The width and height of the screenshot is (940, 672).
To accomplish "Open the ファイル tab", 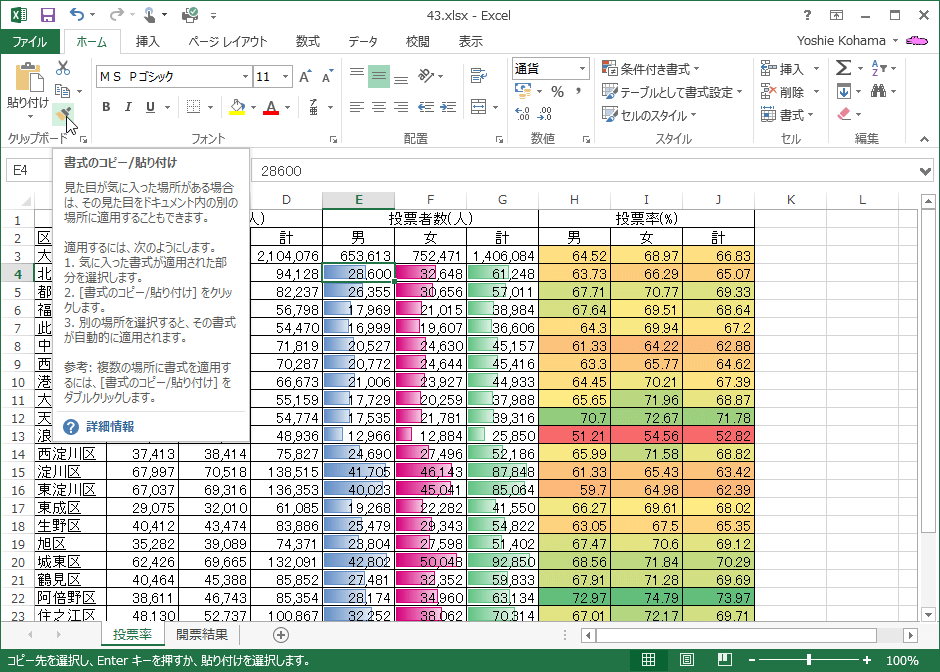I will click(29, 41).
